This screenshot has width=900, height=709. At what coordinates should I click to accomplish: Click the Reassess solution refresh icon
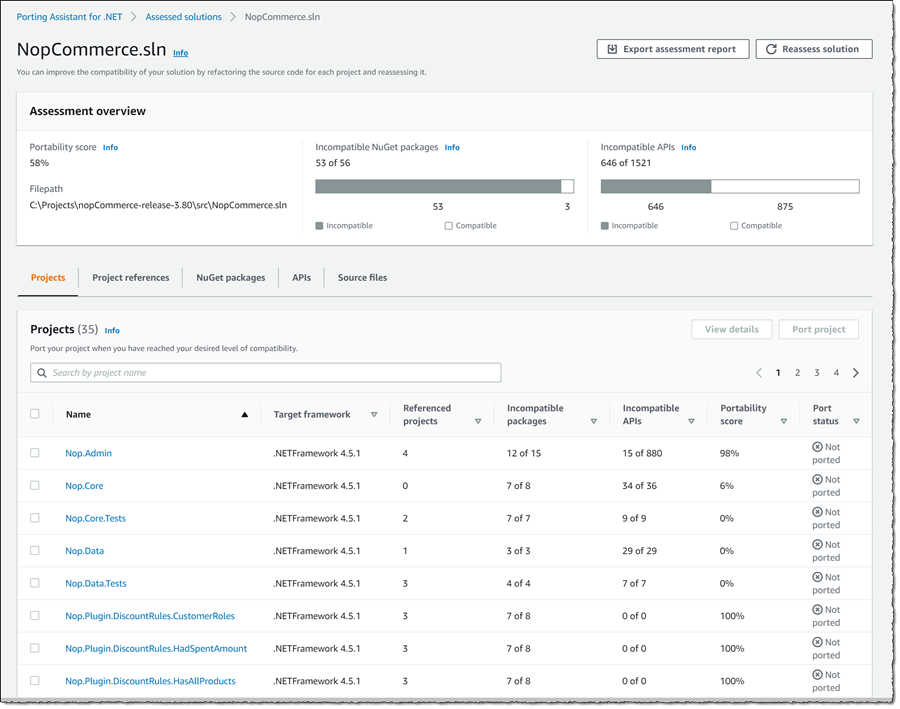pos(771,49)
